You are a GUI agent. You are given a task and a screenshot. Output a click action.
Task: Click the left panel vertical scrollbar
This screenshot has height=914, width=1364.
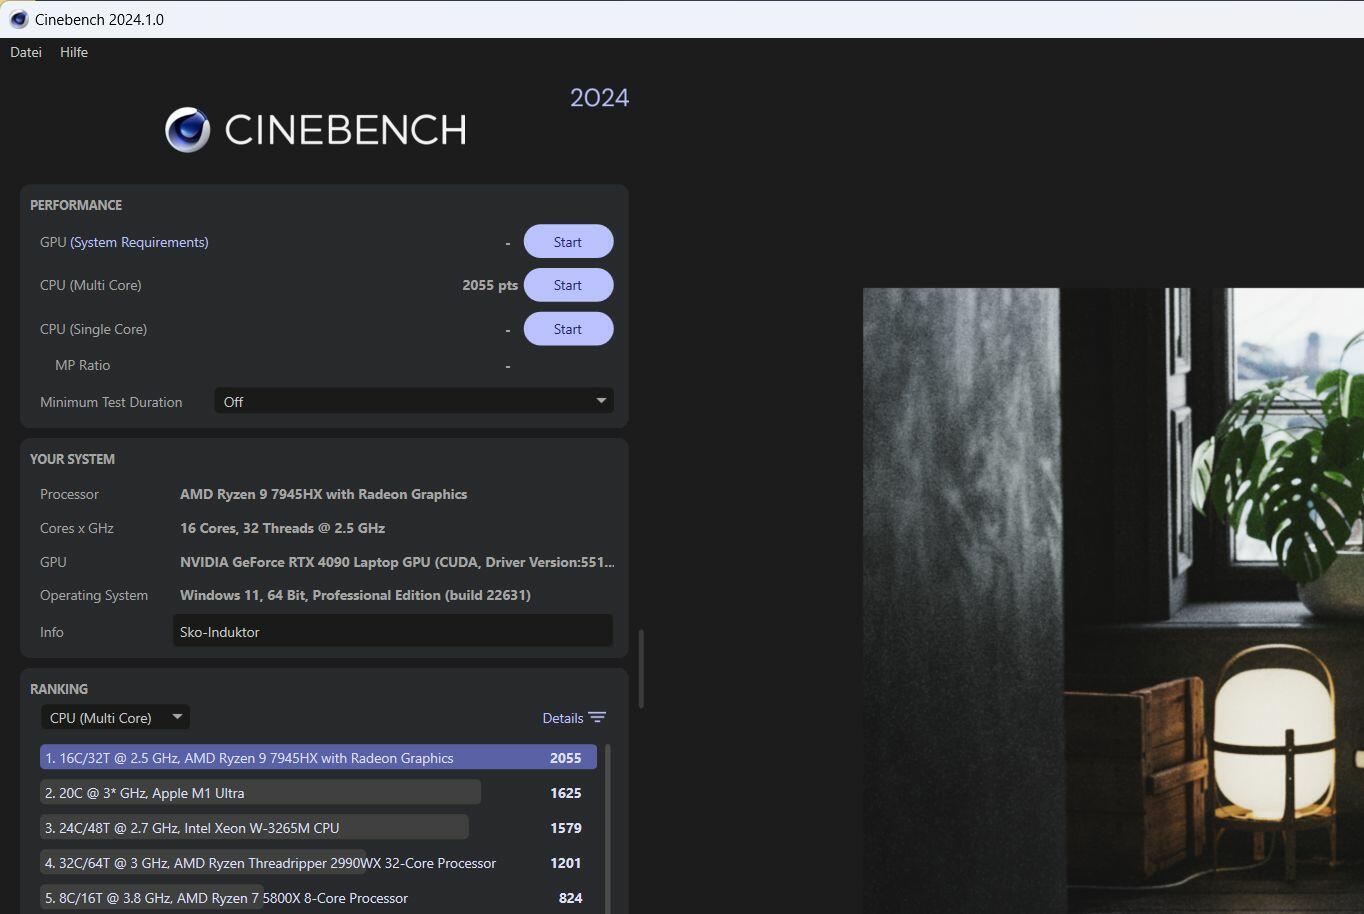(641, 668)
